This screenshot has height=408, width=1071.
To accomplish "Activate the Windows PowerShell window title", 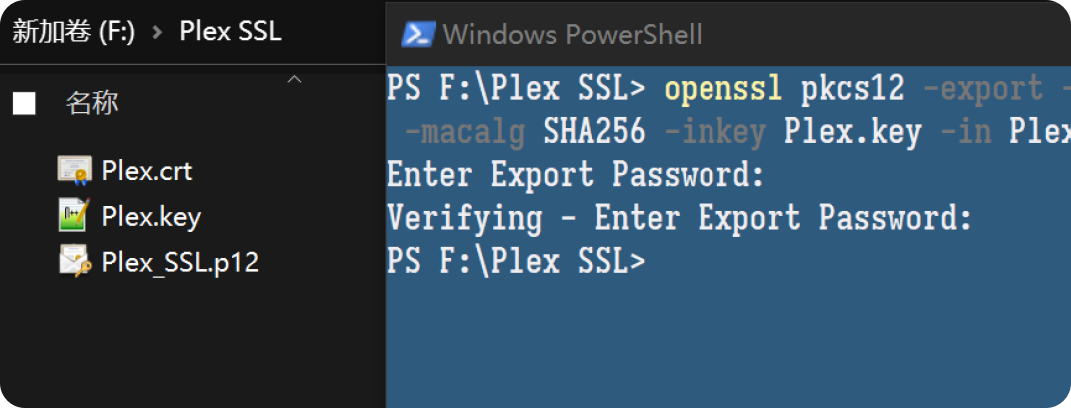I will (x=572, y=33).
